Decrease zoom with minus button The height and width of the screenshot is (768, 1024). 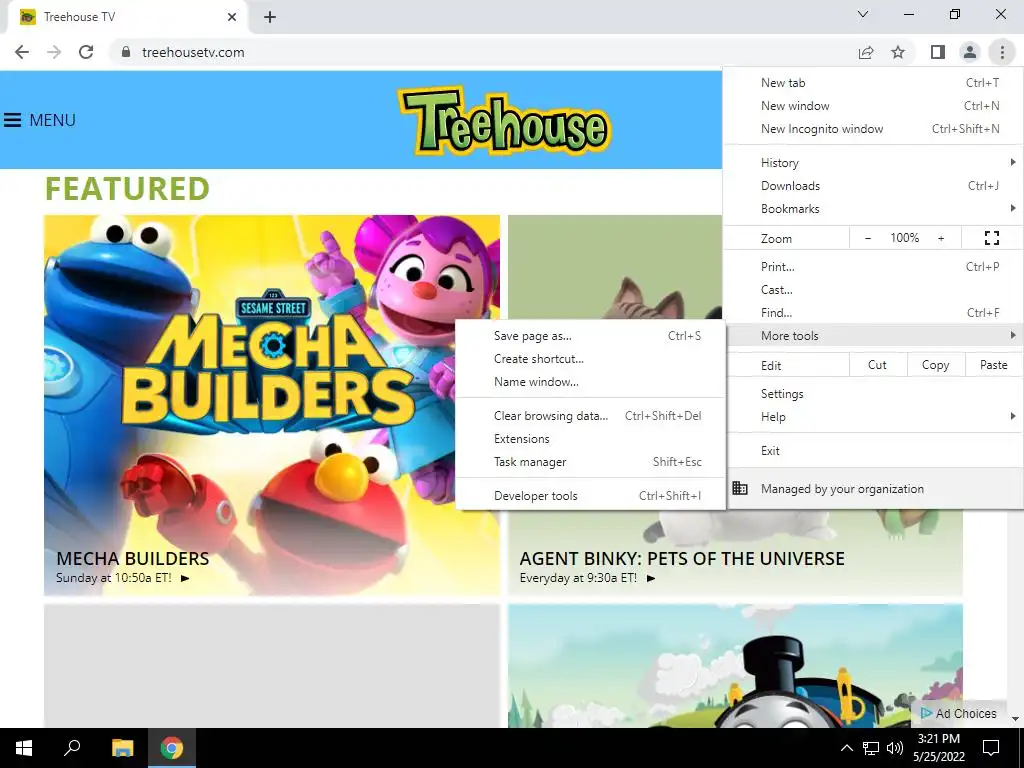pos(868,238)
